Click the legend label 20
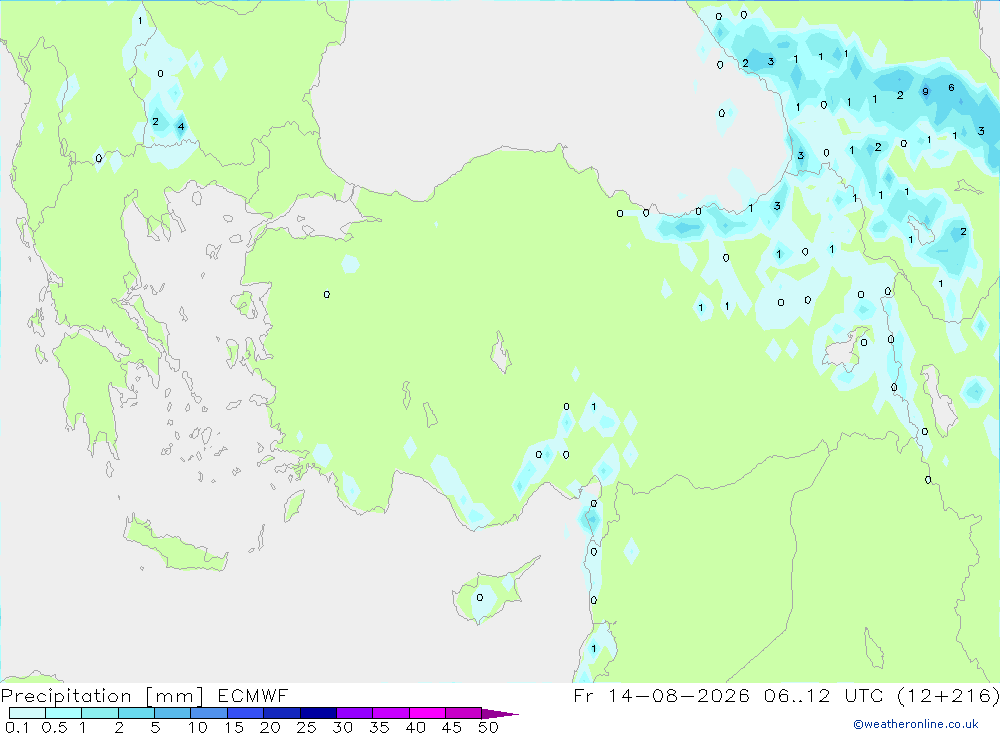1000x733 pixels. (270, 727)
